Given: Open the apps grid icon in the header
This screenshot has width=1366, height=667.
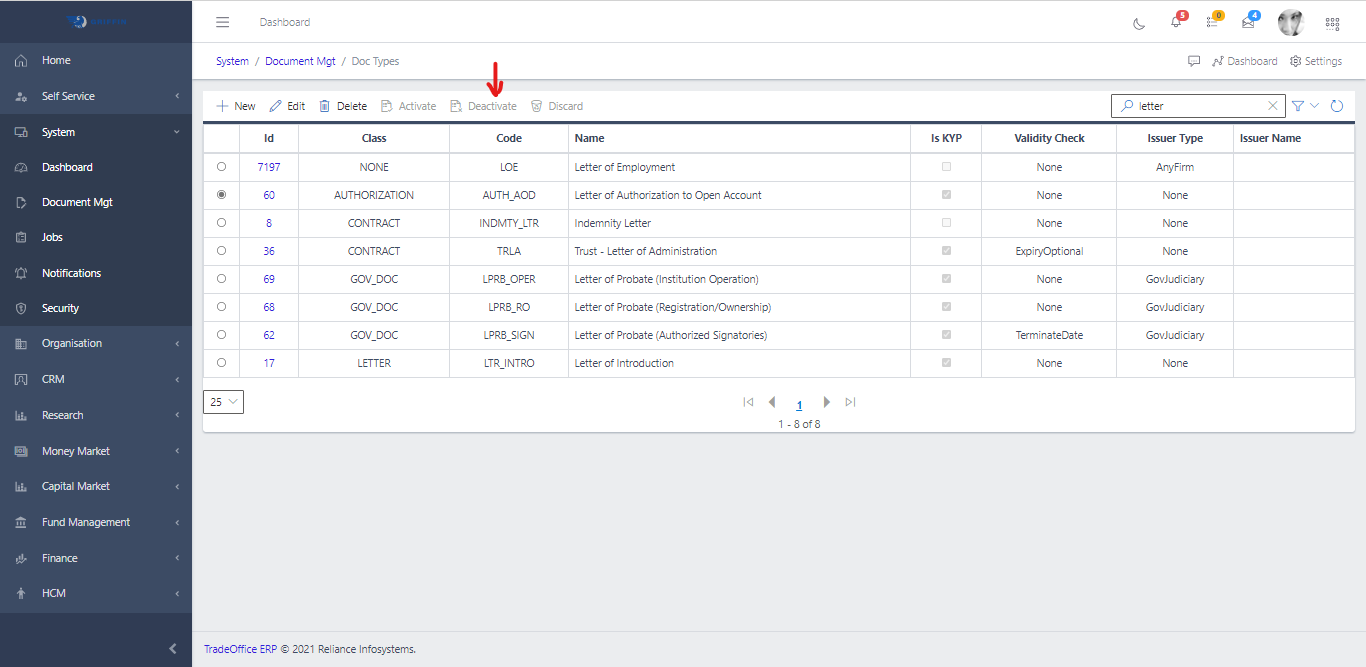Looking at the screenshot, I should tap(1332, 22).
